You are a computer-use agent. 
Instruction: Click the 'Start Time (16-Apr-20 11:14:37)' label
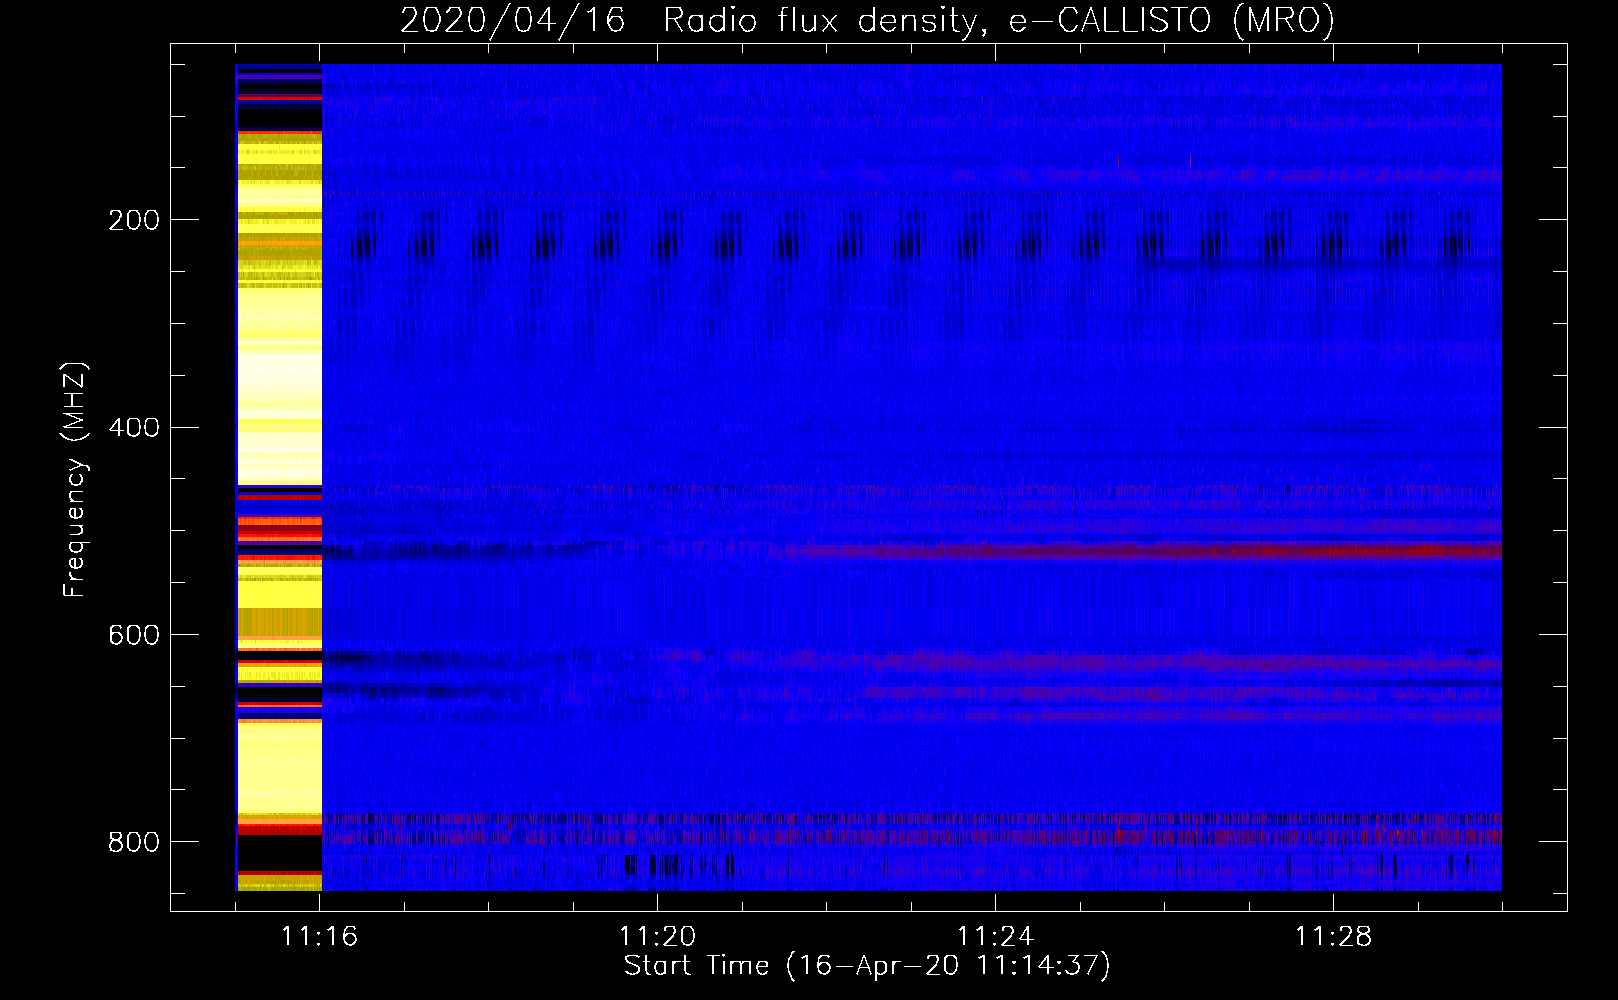click(867, 966)
